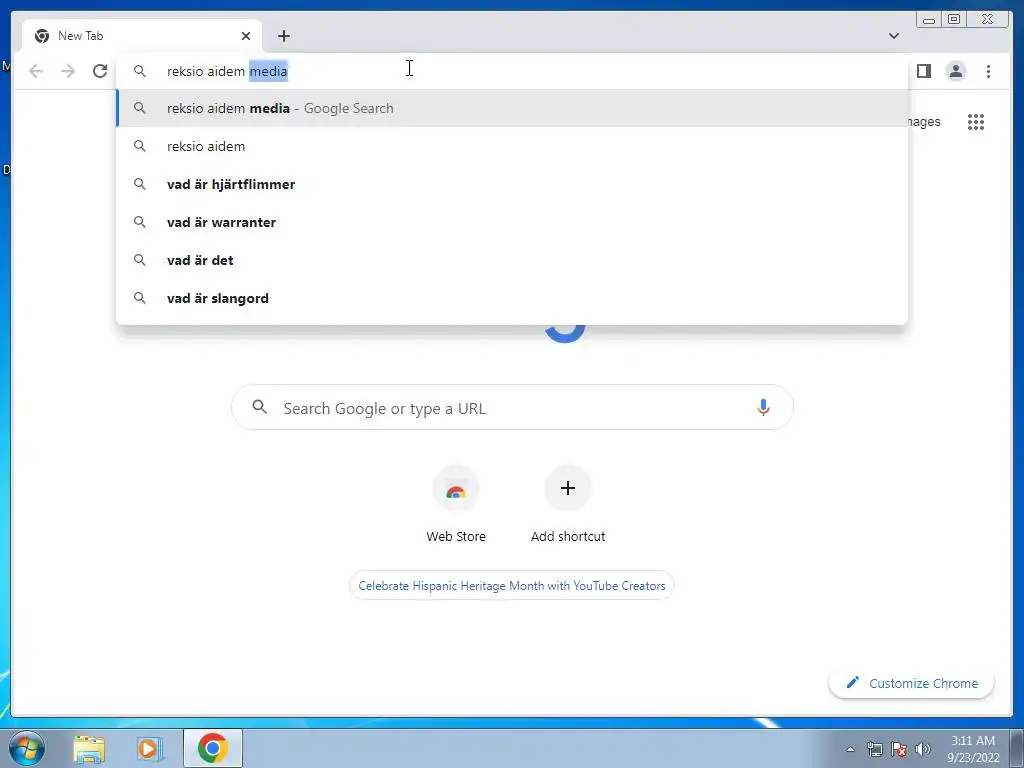Click the browser Forward arrow
The width and height of the screenshot is (1024, 768).
click(x=68, y=71)
